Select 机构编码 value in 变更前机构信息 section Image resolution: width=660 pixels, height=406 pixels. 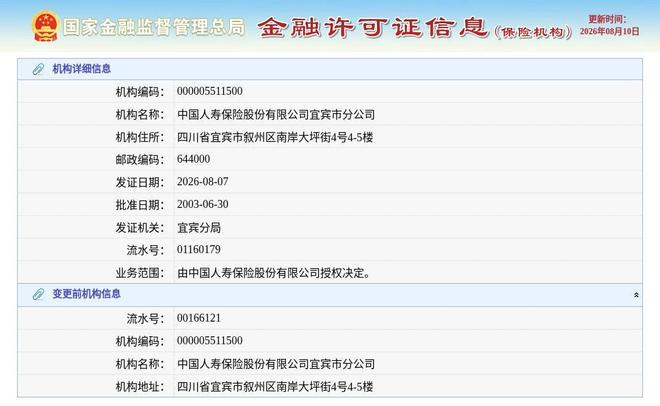tap(210, 340)
